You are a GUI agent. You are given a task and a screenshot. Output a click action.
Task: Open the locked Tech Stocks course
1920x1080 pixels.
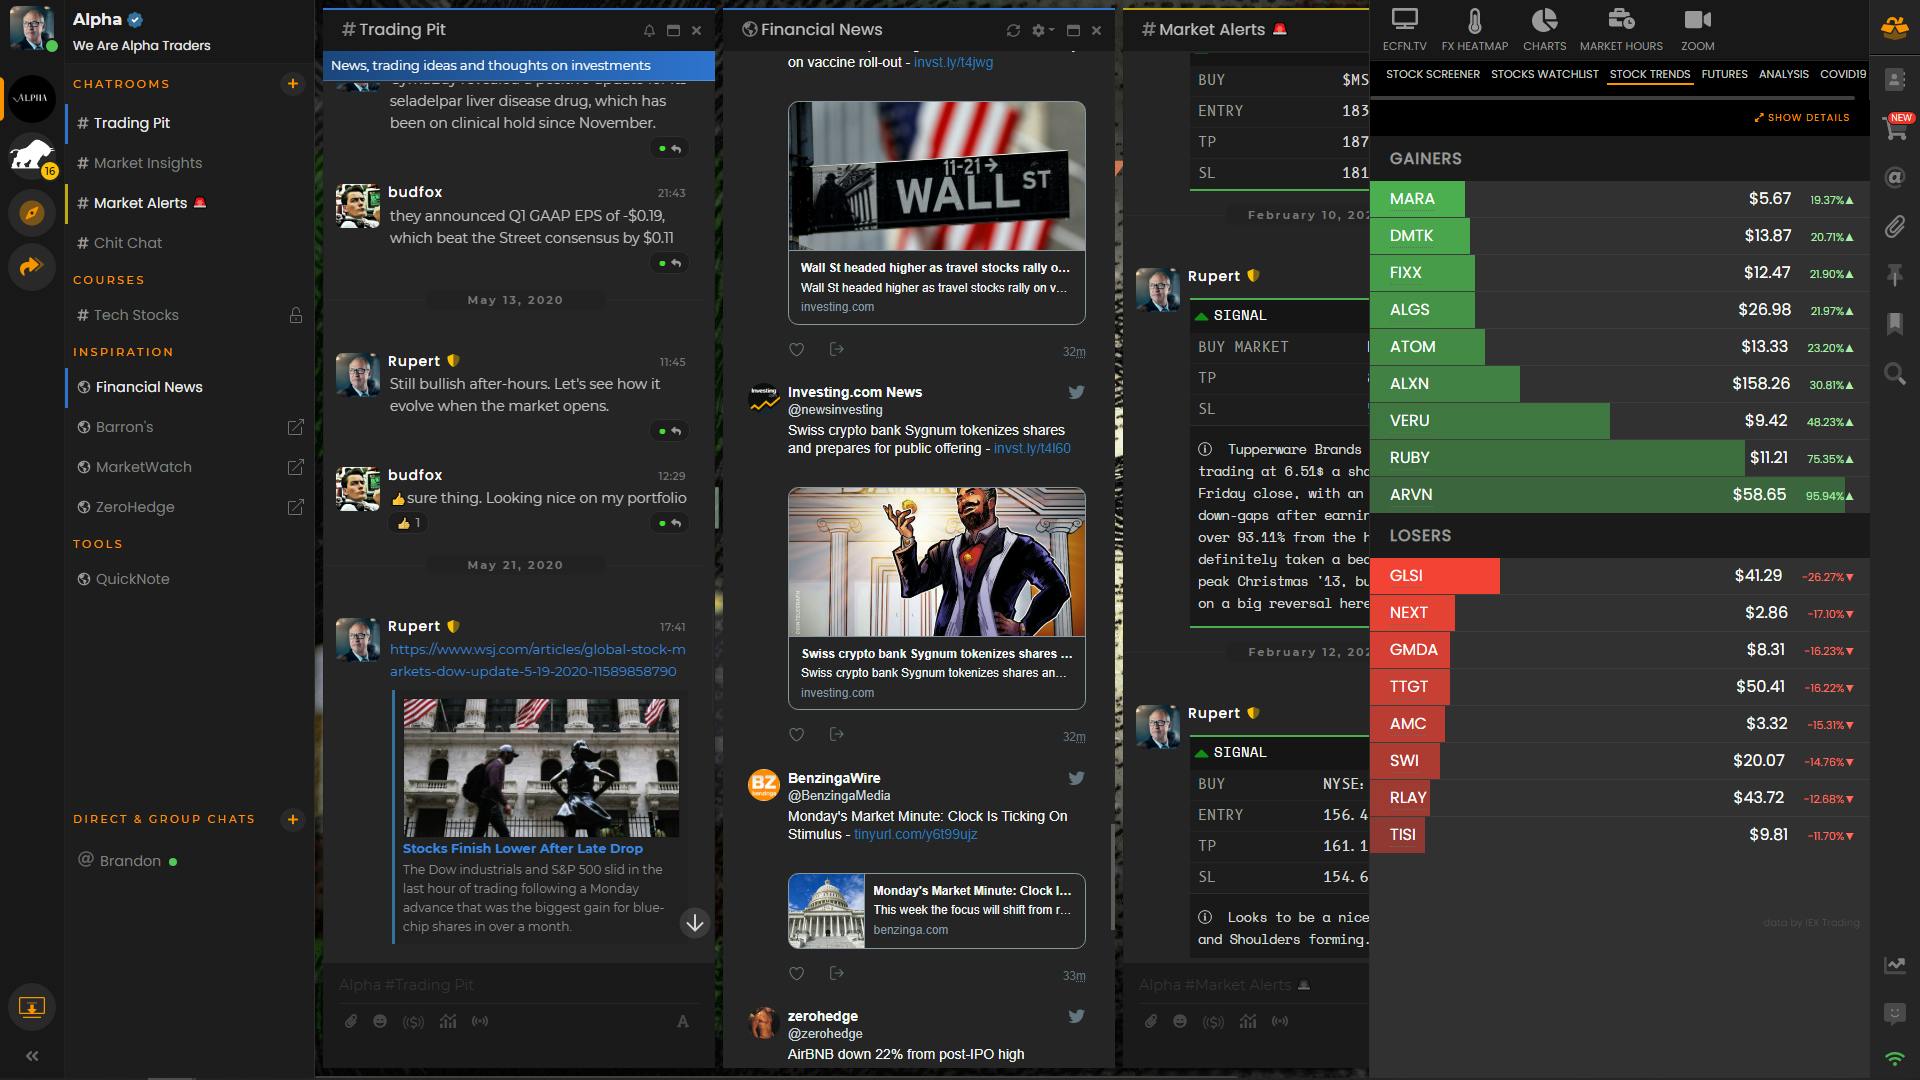pyautogui.click(x=190, y=315)
